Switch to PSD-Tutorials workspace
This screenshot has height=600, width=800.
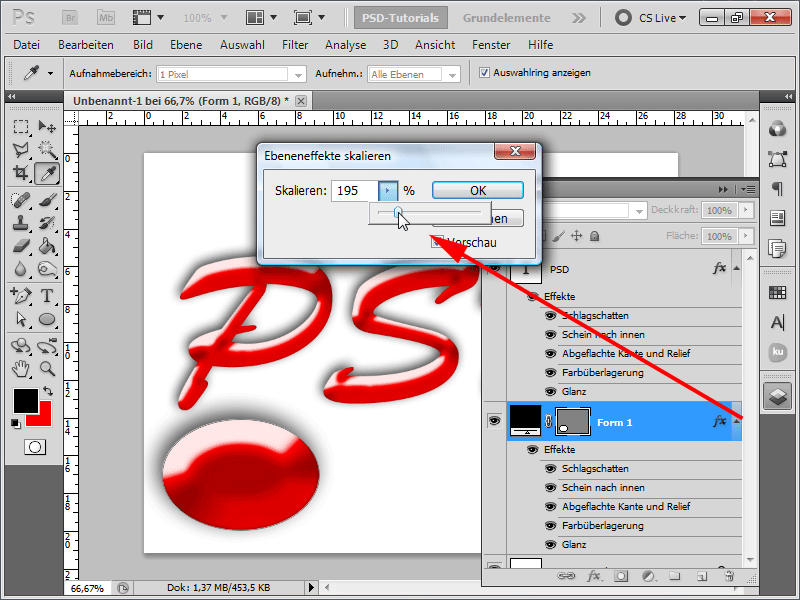tap(401, 18)
